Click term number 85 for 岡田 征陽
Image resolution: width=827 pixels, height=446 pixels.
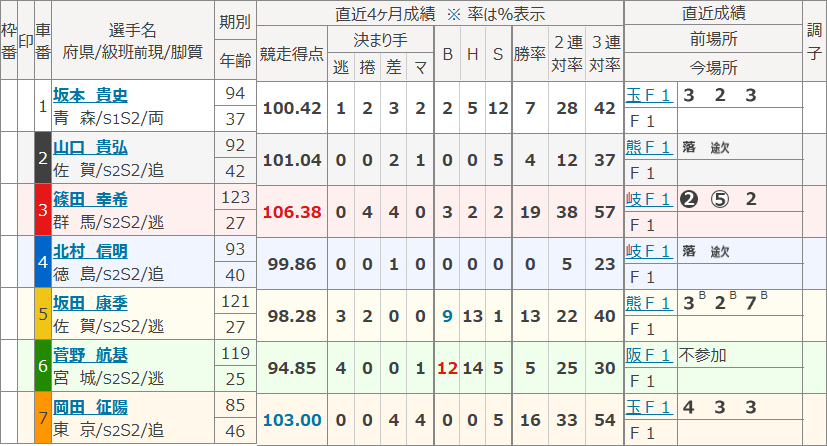(235, 405)
